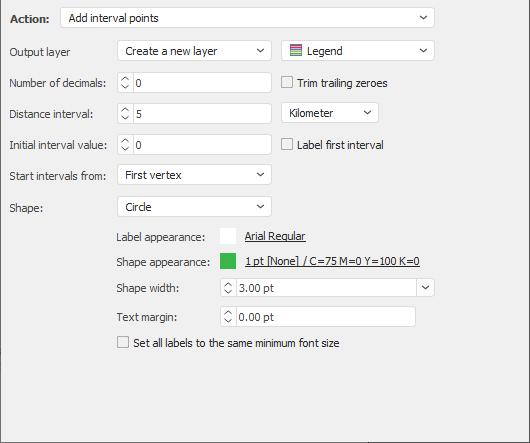Open the Action dropdown showing Add interval points

[x=247, y=18]
